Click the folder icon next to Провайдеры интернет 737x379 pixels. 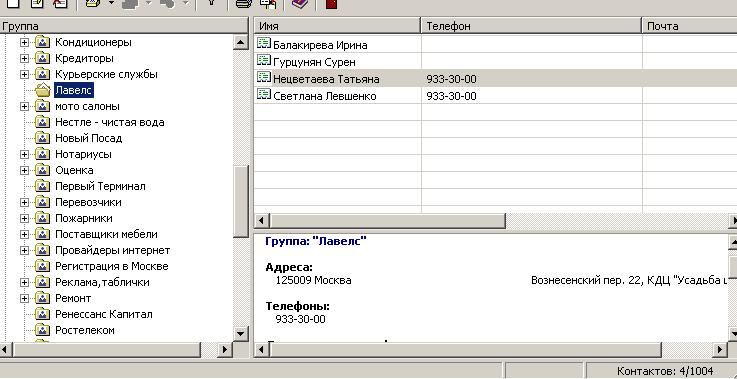click(x=43, y=250)
